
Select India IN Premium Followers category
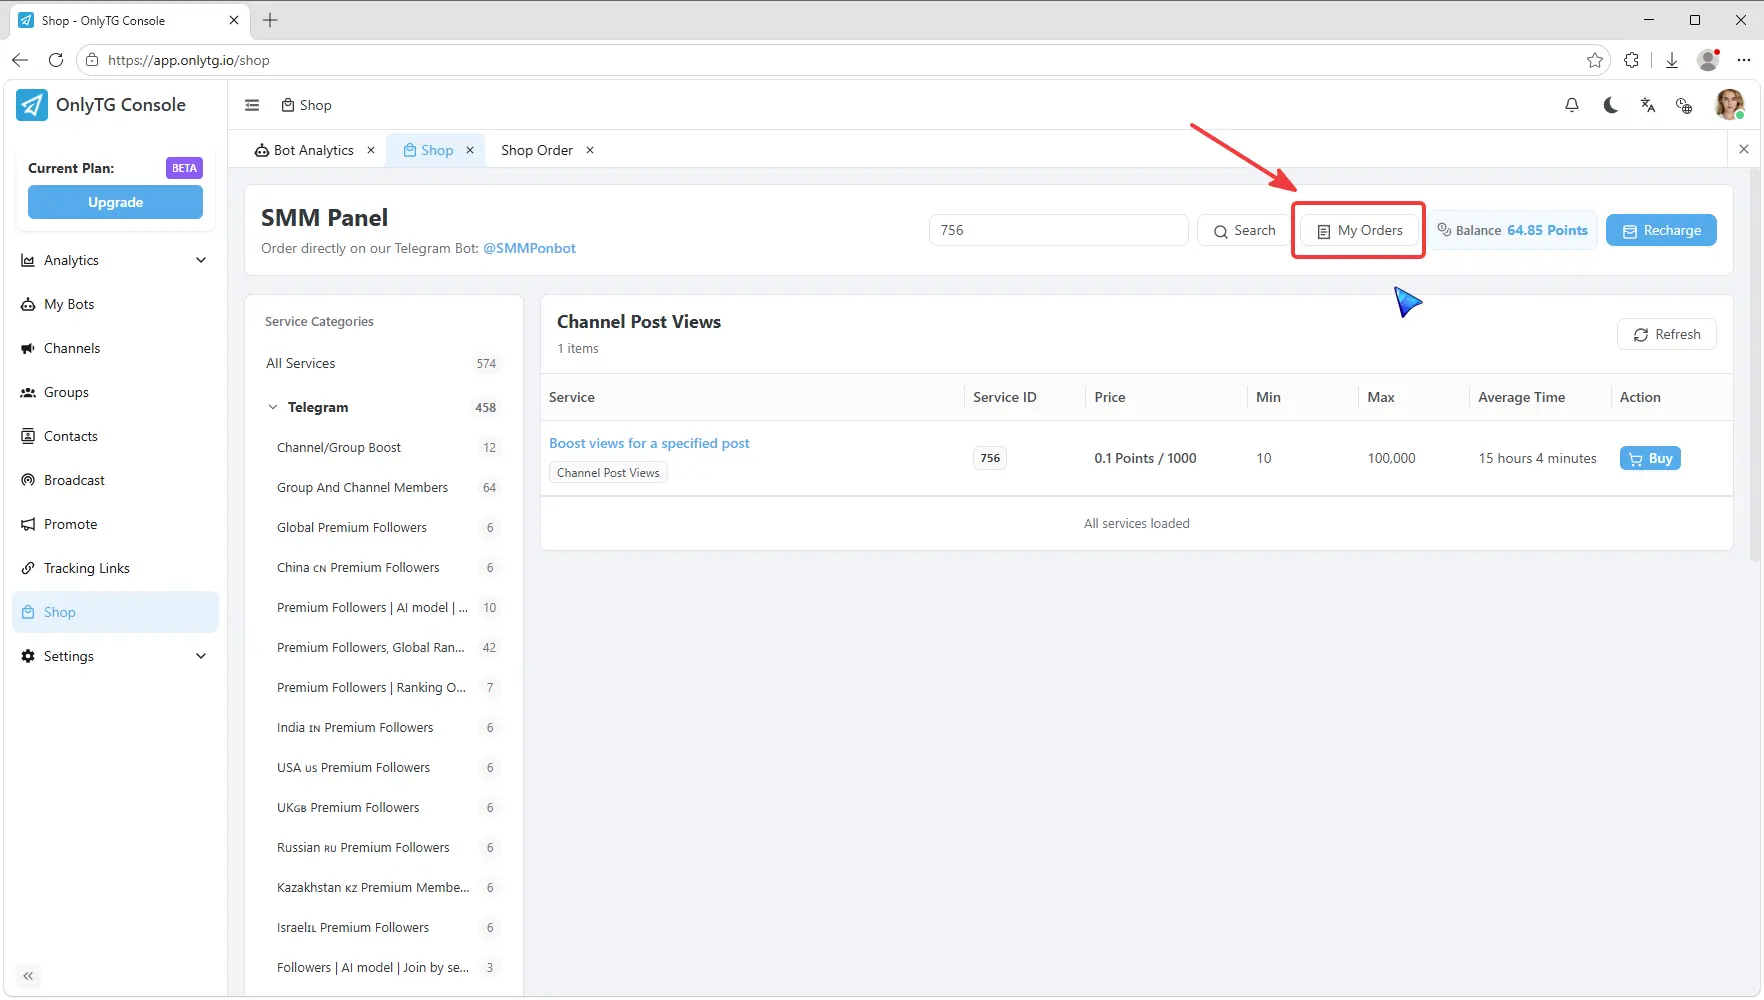pos(382,727)
